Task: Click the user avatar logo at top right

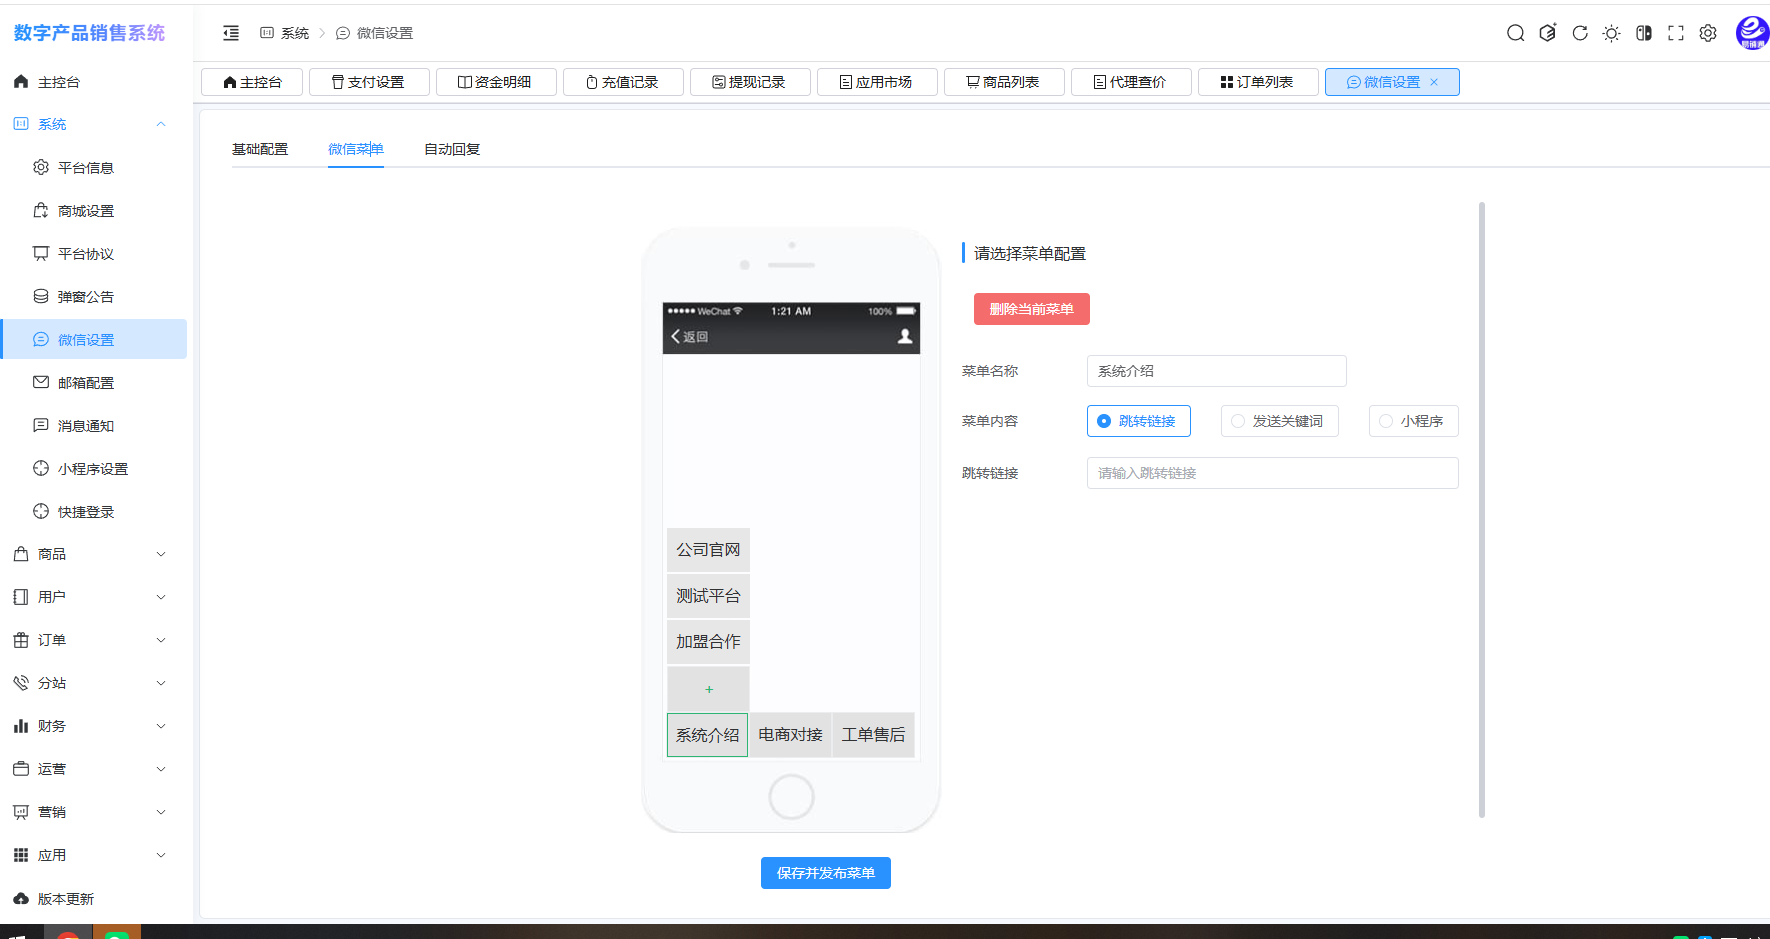Action: [1751, 32]
